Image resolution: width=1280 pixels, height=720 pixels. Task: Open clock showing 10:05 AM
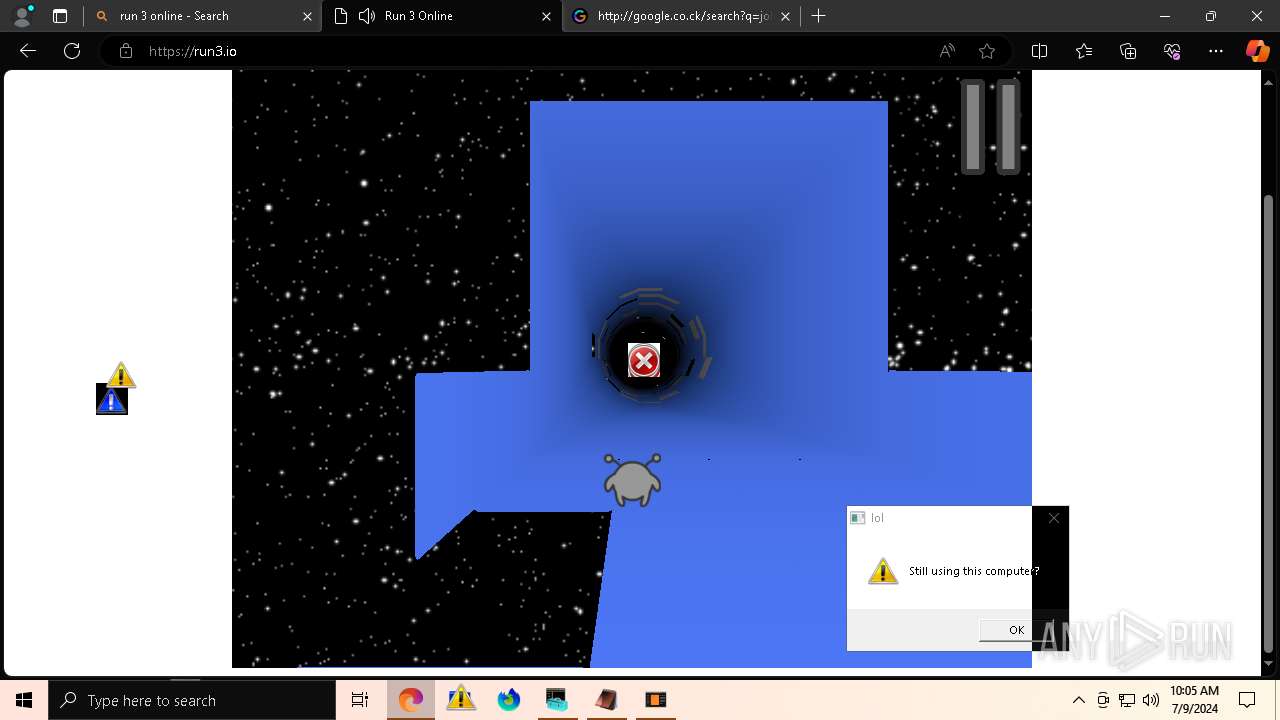pos(1194,700)
